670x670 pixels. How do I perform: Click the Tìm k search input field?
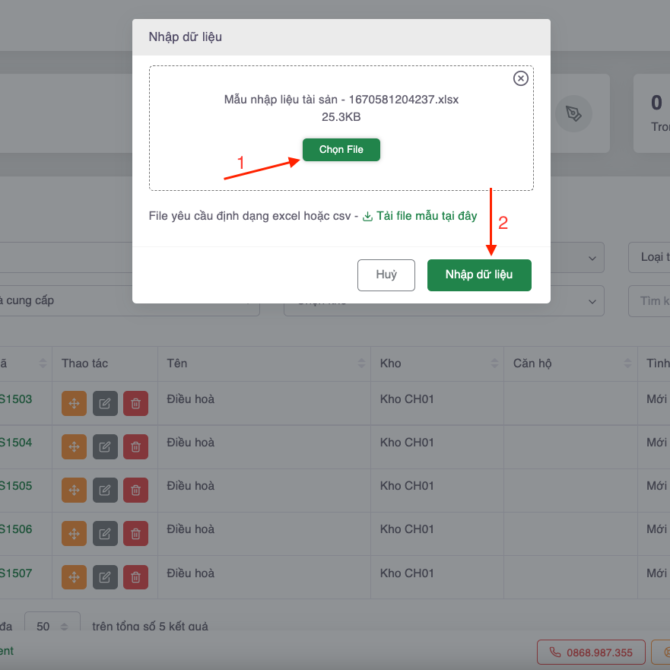[652, 300]
